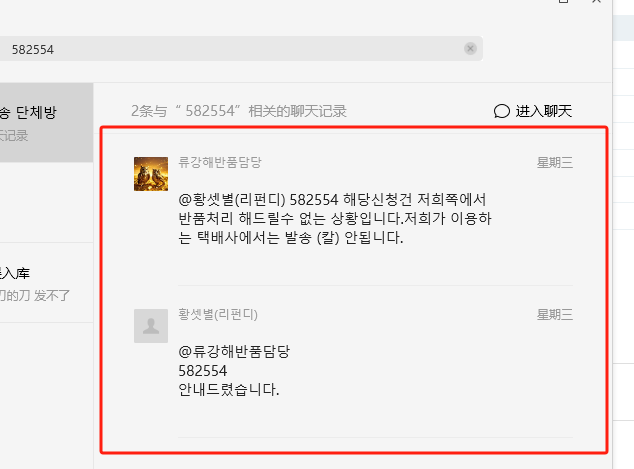Select the 단체방 group chat result
This screenshot has width=634, height=469.
46,123
